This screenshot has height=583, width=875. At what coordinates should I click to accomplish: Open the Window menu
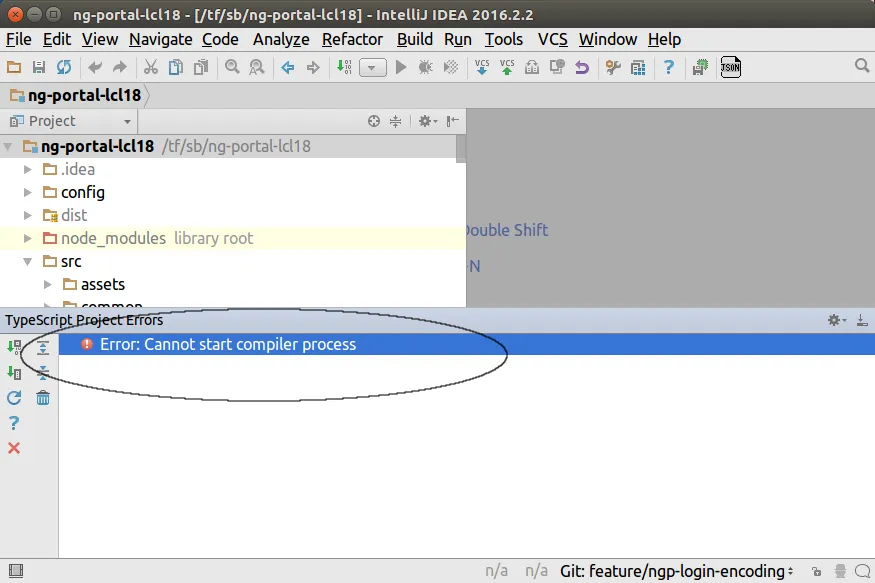[x=608, y=40]
